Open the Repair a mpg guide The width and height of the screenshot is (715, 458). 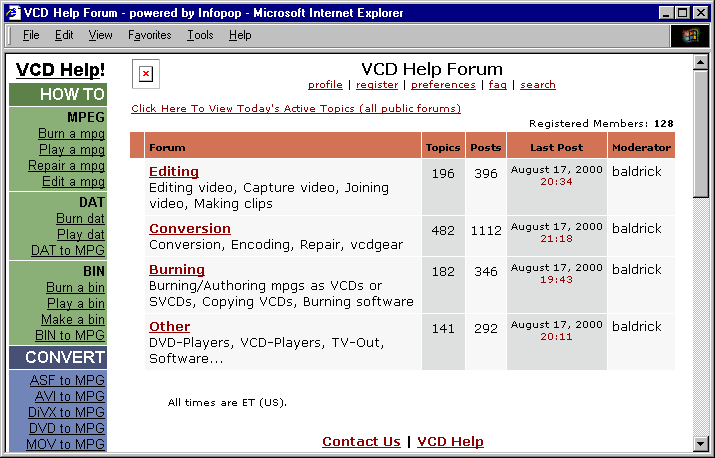coord(67,165)
